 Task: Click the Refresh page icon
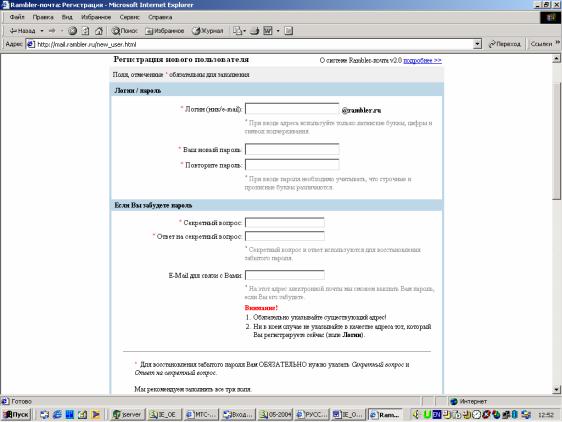[x=85, y=31]
